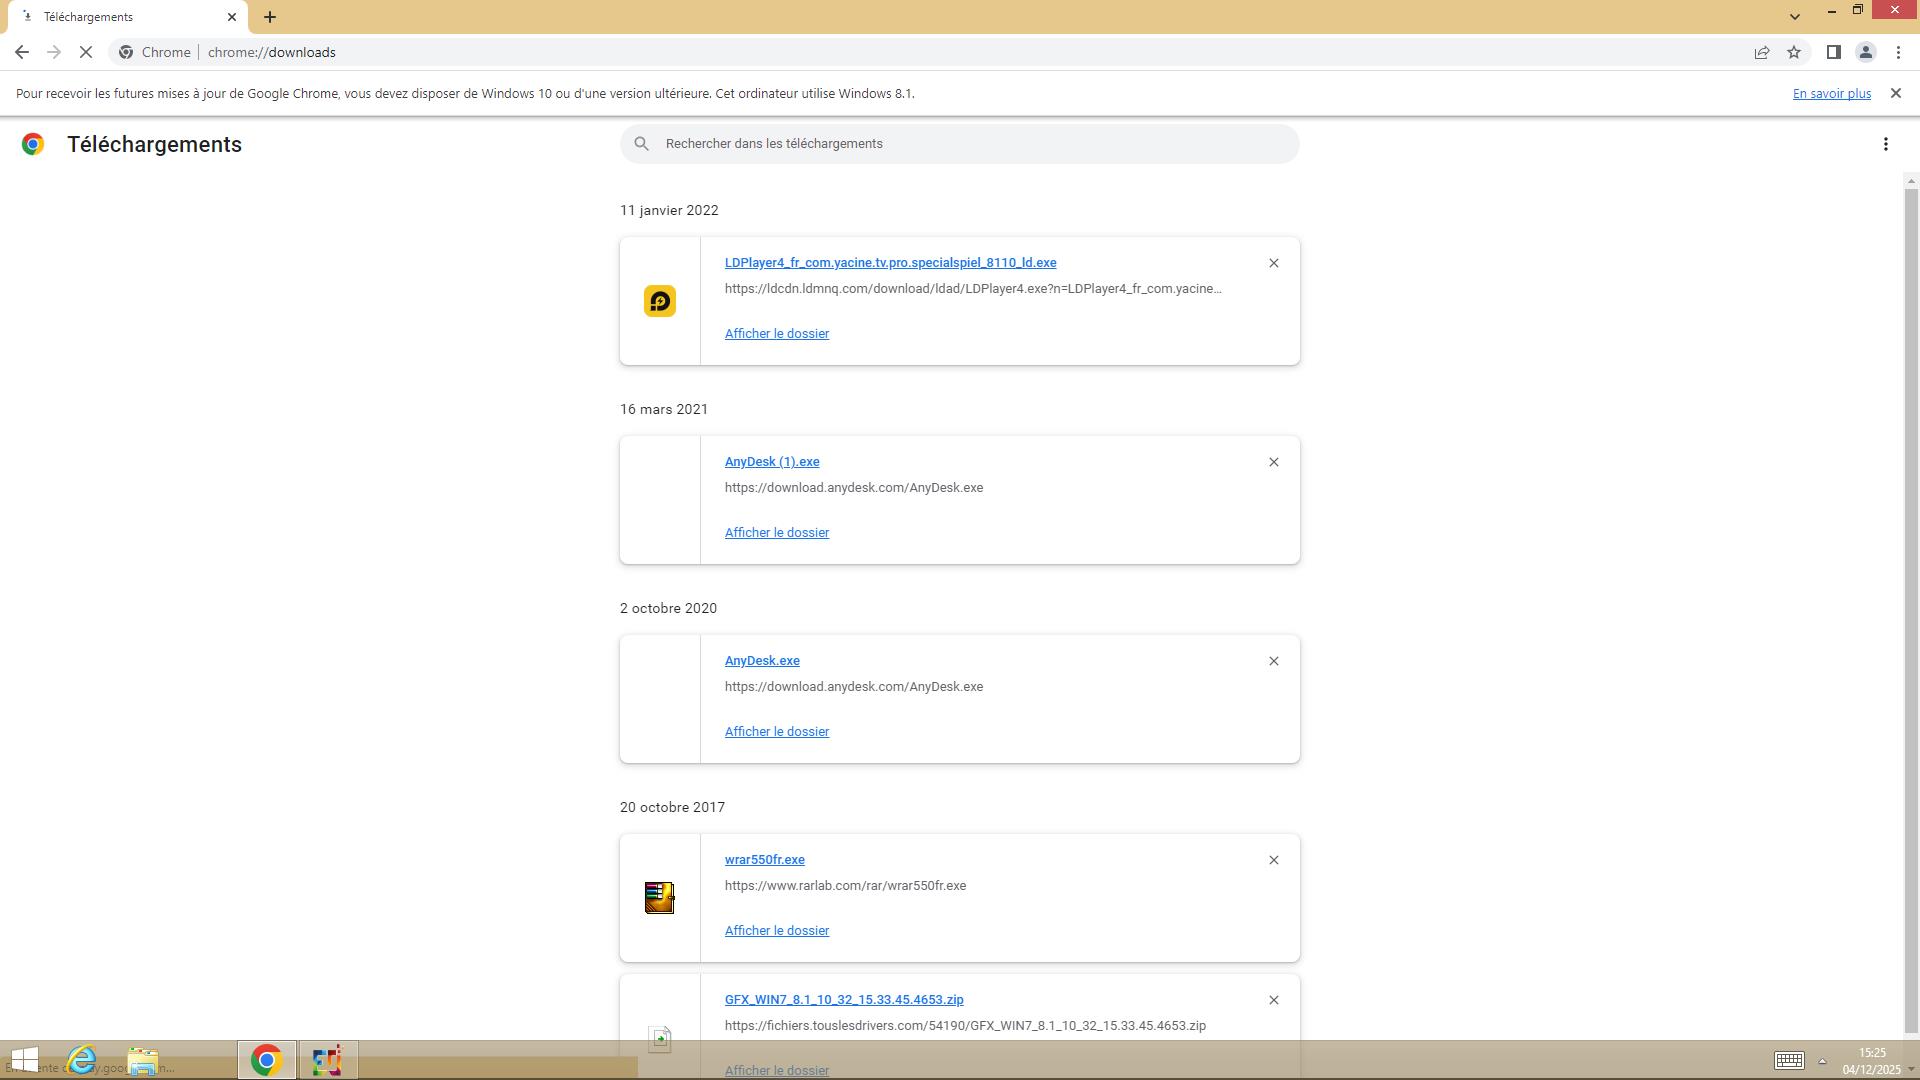Open the side panel icon
This screenshot has width=1920, height=1080.
tap(1833, 52)
